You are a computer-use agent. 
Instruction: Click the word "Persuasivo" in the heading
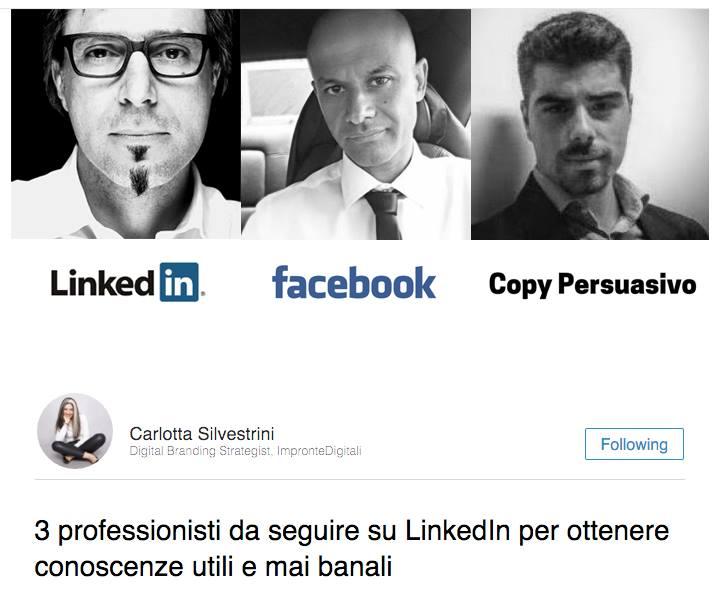click(x=627, y=284)
